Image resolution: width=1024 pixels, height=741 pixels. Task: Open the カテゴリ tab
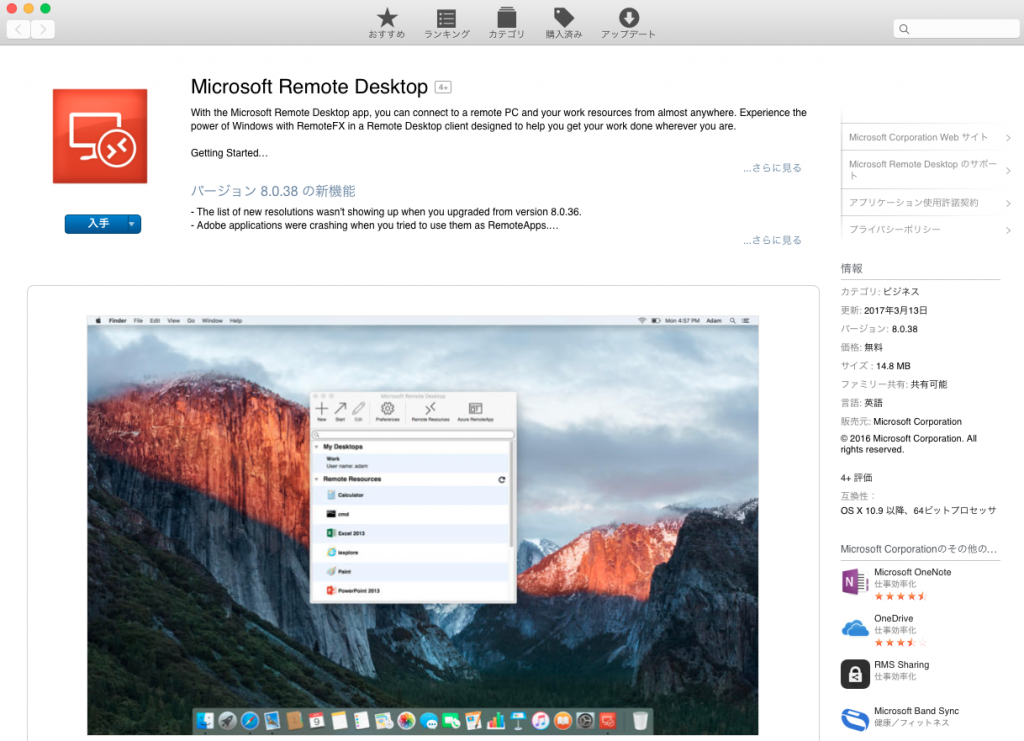[507, 24]
